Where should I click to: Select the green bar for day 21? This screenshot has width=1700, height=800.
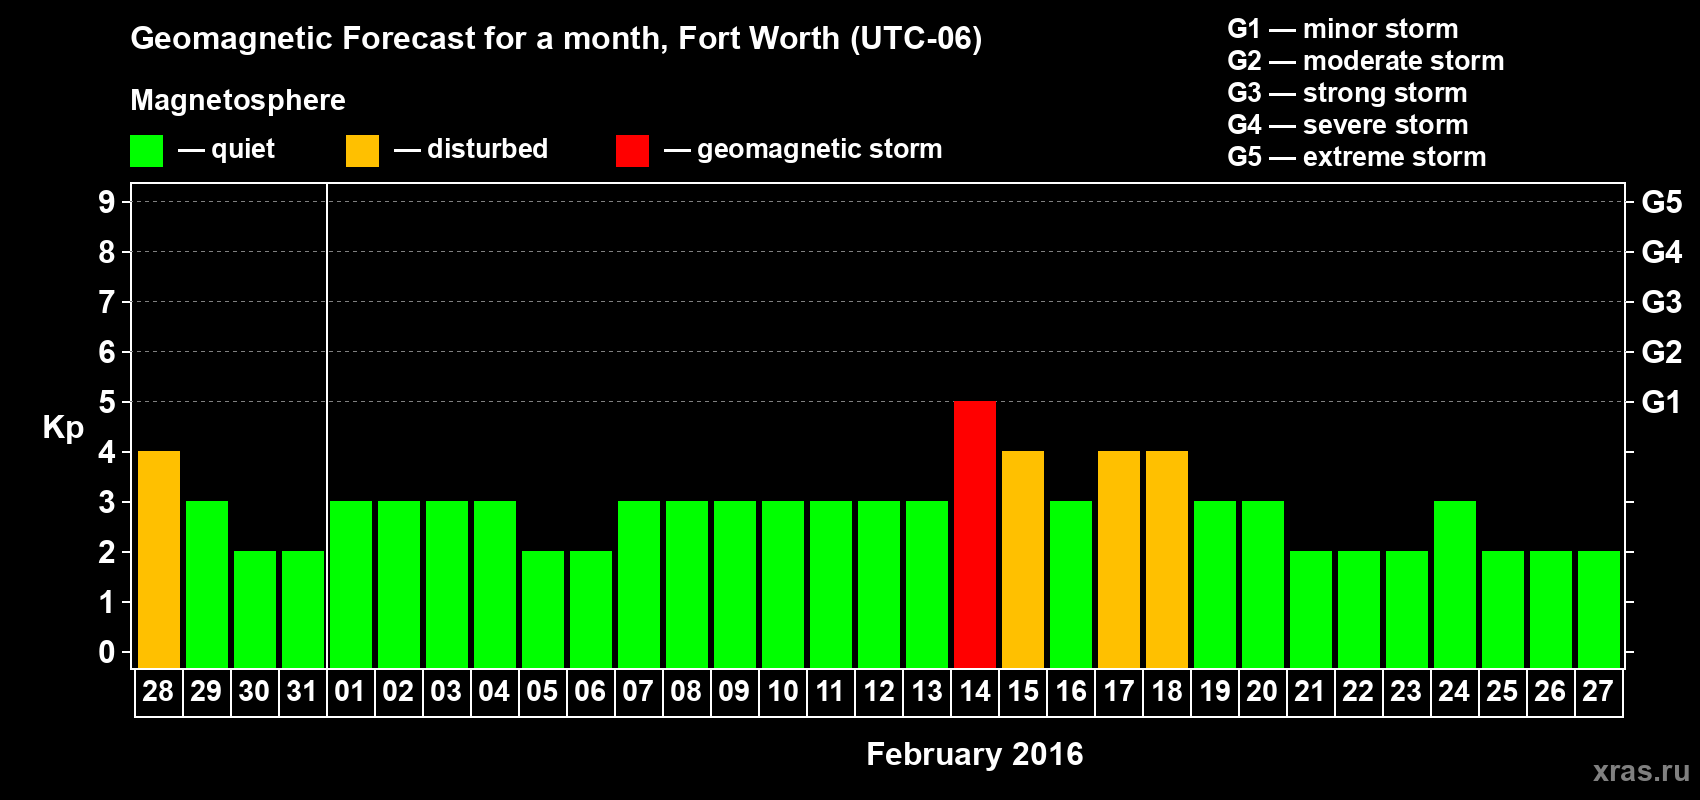pyautogui.click(x=1311, y=609)
